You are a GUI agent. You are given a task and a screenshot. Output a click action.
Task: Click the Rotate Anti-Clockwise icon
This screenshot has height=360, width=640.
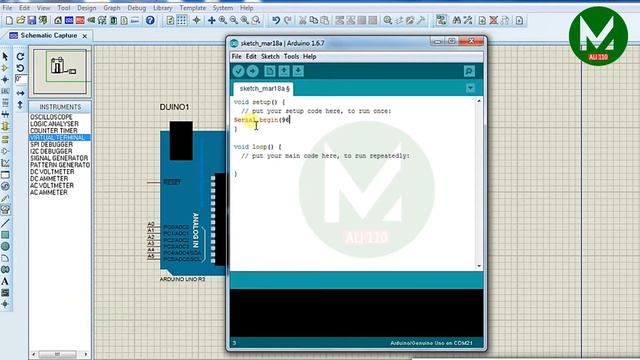click(x=20, y=68)
